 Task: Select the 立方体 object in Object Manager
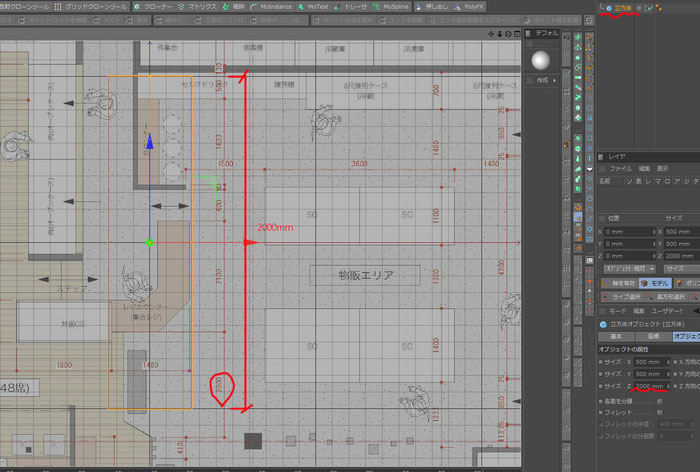623,8
